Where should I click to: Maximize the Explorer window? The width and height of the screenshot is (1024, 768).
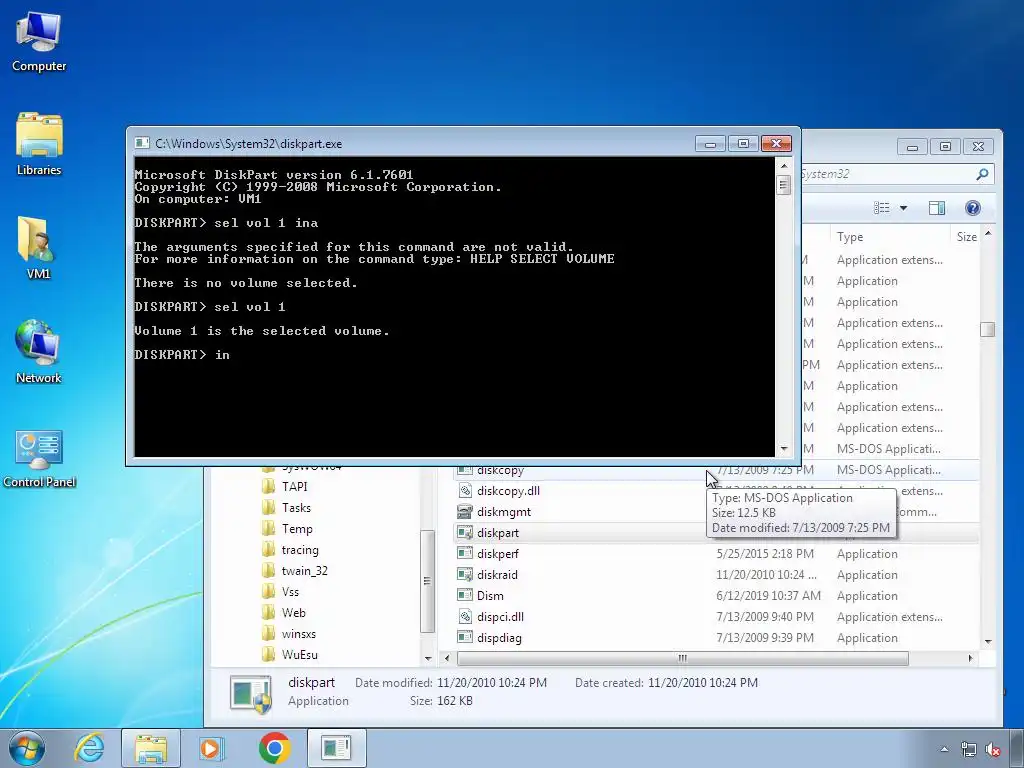945,147
